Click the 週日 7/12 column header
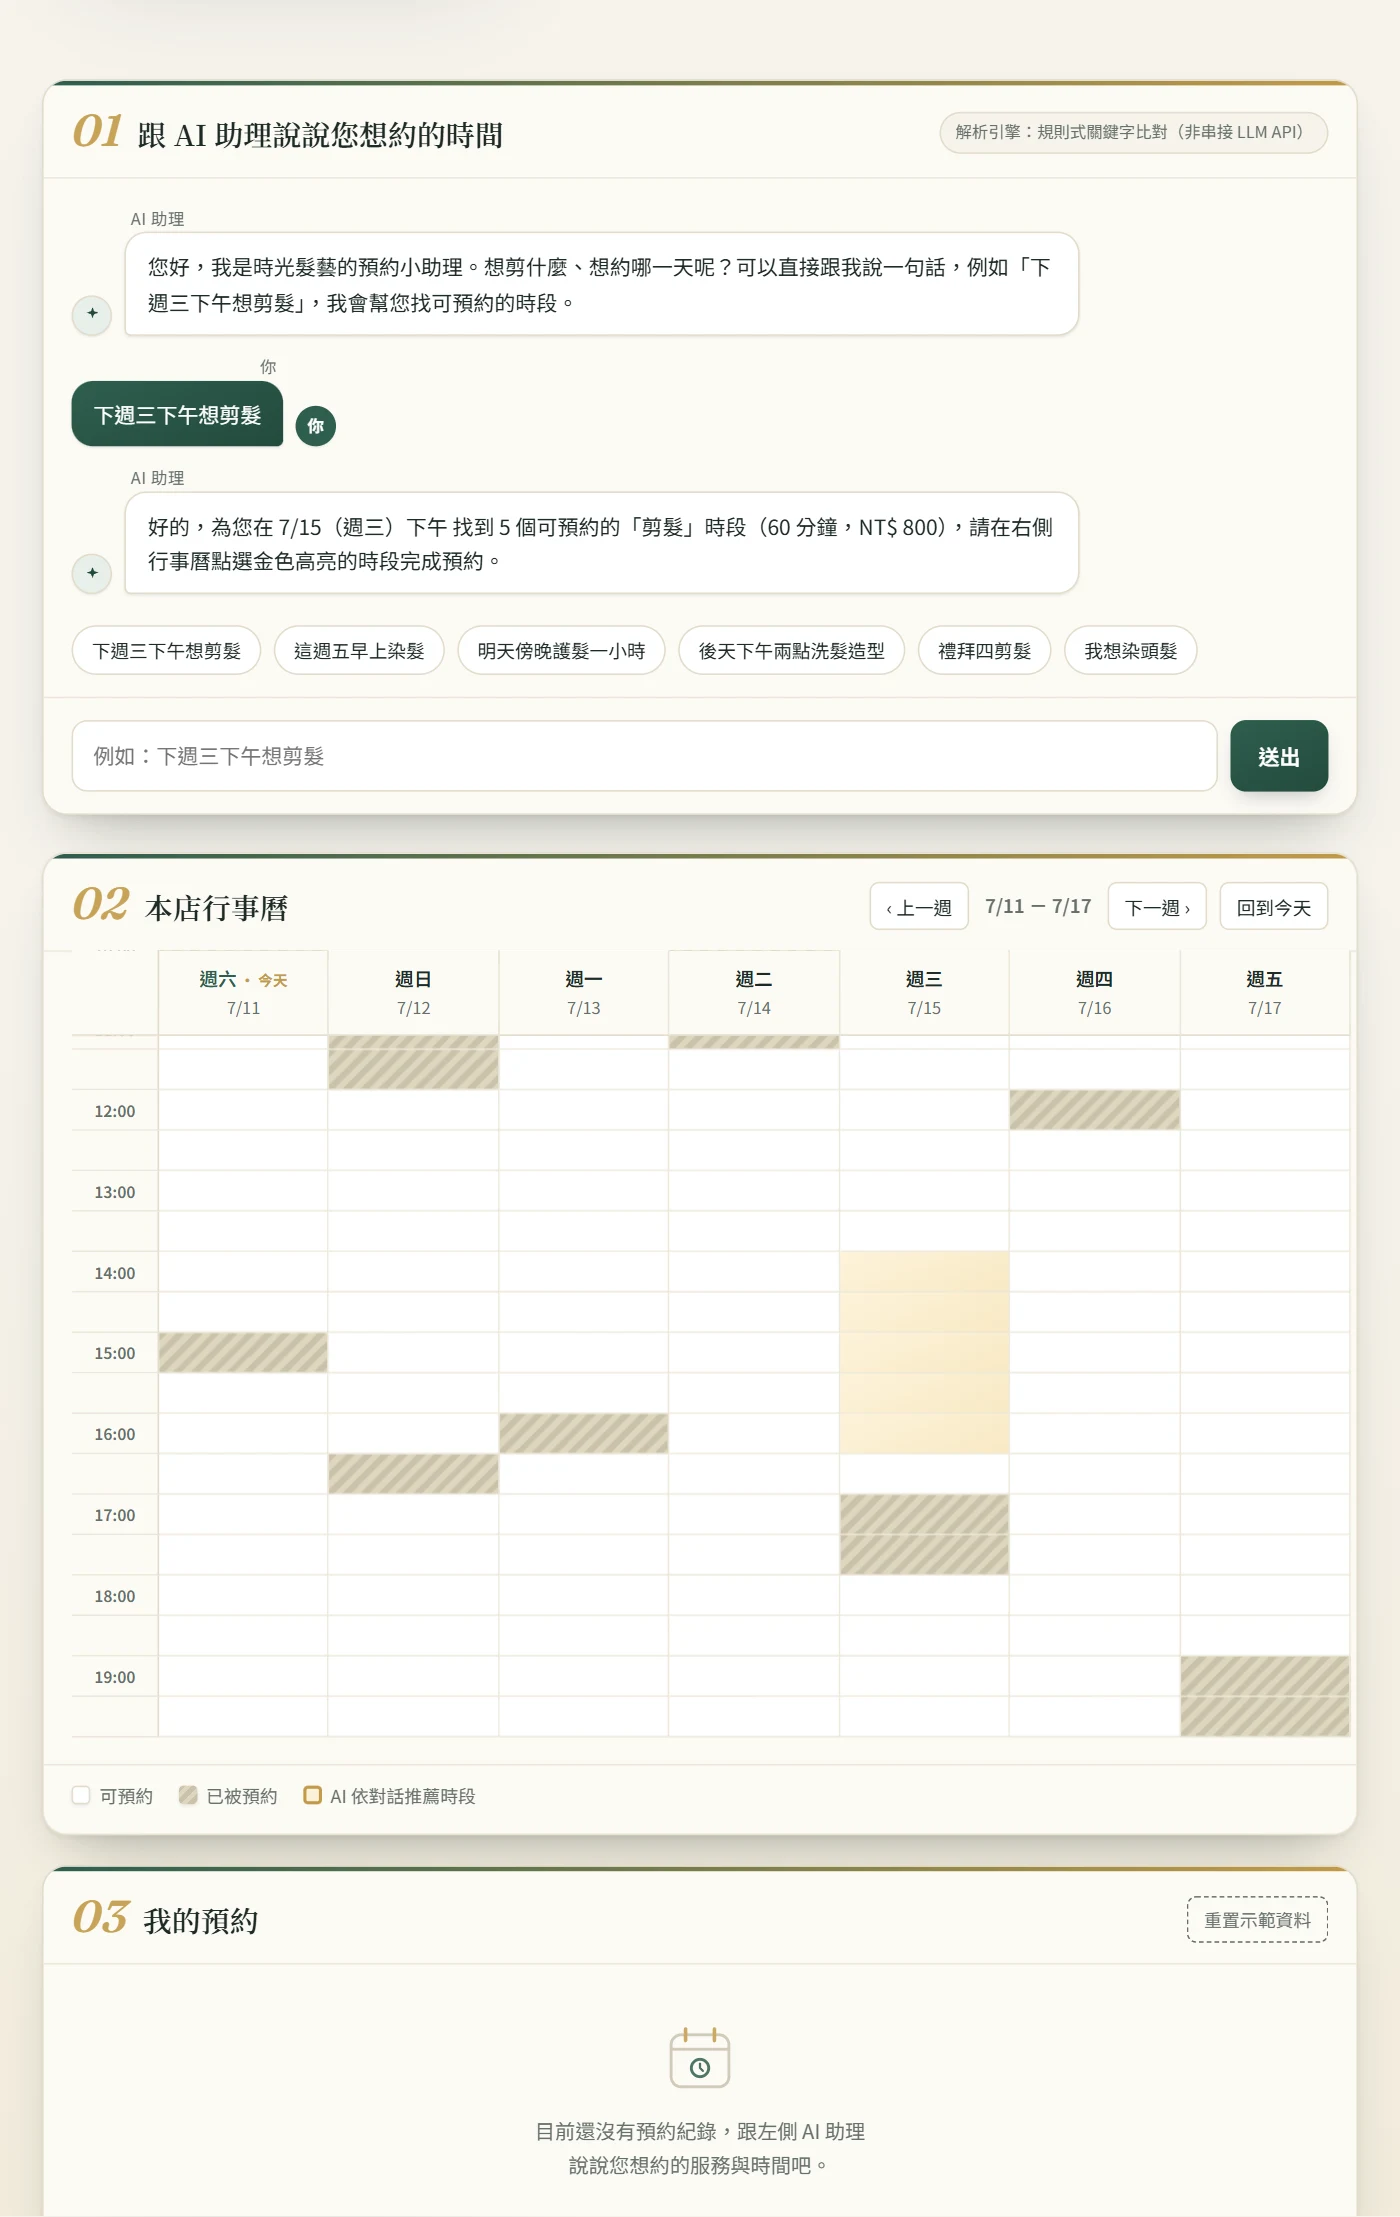The width and height of the screenshot is (1400, 2217). (413, 993)
